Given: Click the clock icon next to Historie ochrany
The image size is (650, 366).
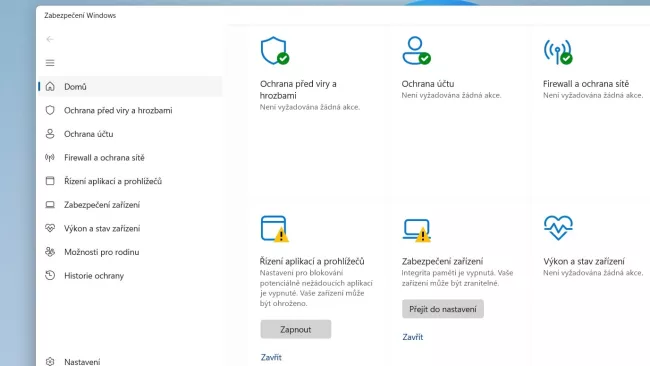Looking at the screenshot, I should pyautogui.click(x=50, y=275).
